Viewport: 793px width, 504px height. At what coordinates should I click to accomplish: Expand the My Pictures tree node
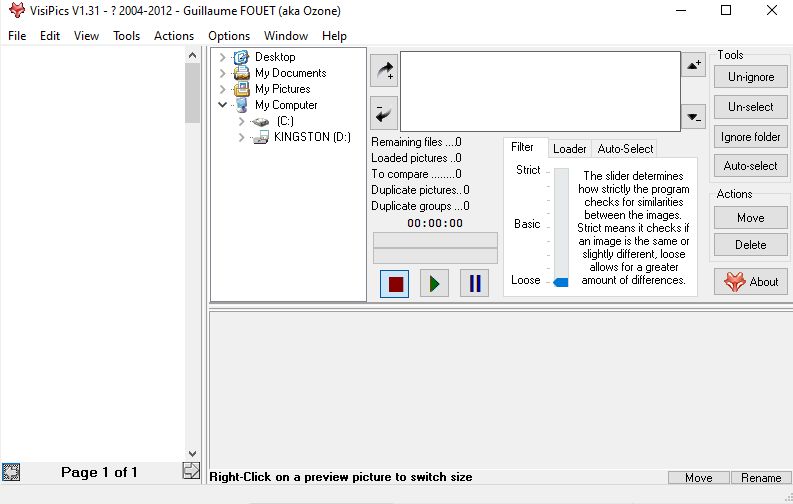tap(223, 89)
